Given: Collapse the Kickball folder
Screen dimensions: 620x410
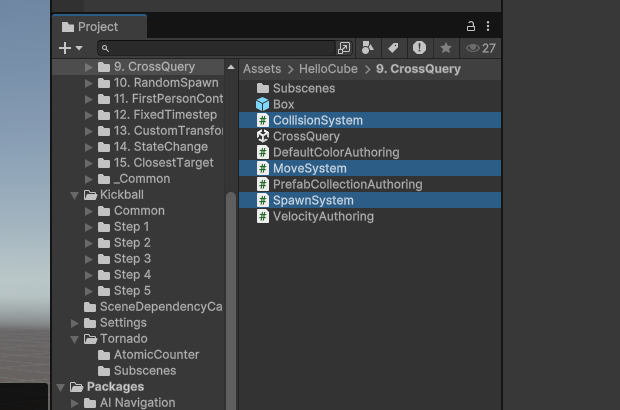Looking at the screenshot, I should [x=74, y=195].
